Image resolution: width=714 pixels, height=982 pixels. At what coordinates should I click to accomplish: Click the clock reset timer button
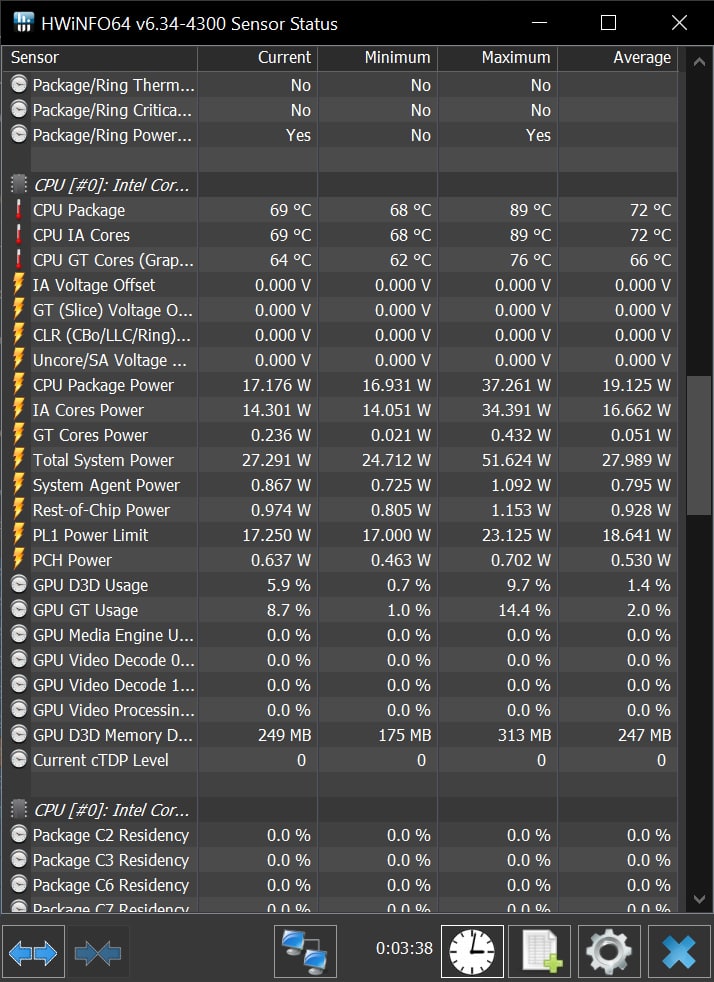click(x=472, y=951)
